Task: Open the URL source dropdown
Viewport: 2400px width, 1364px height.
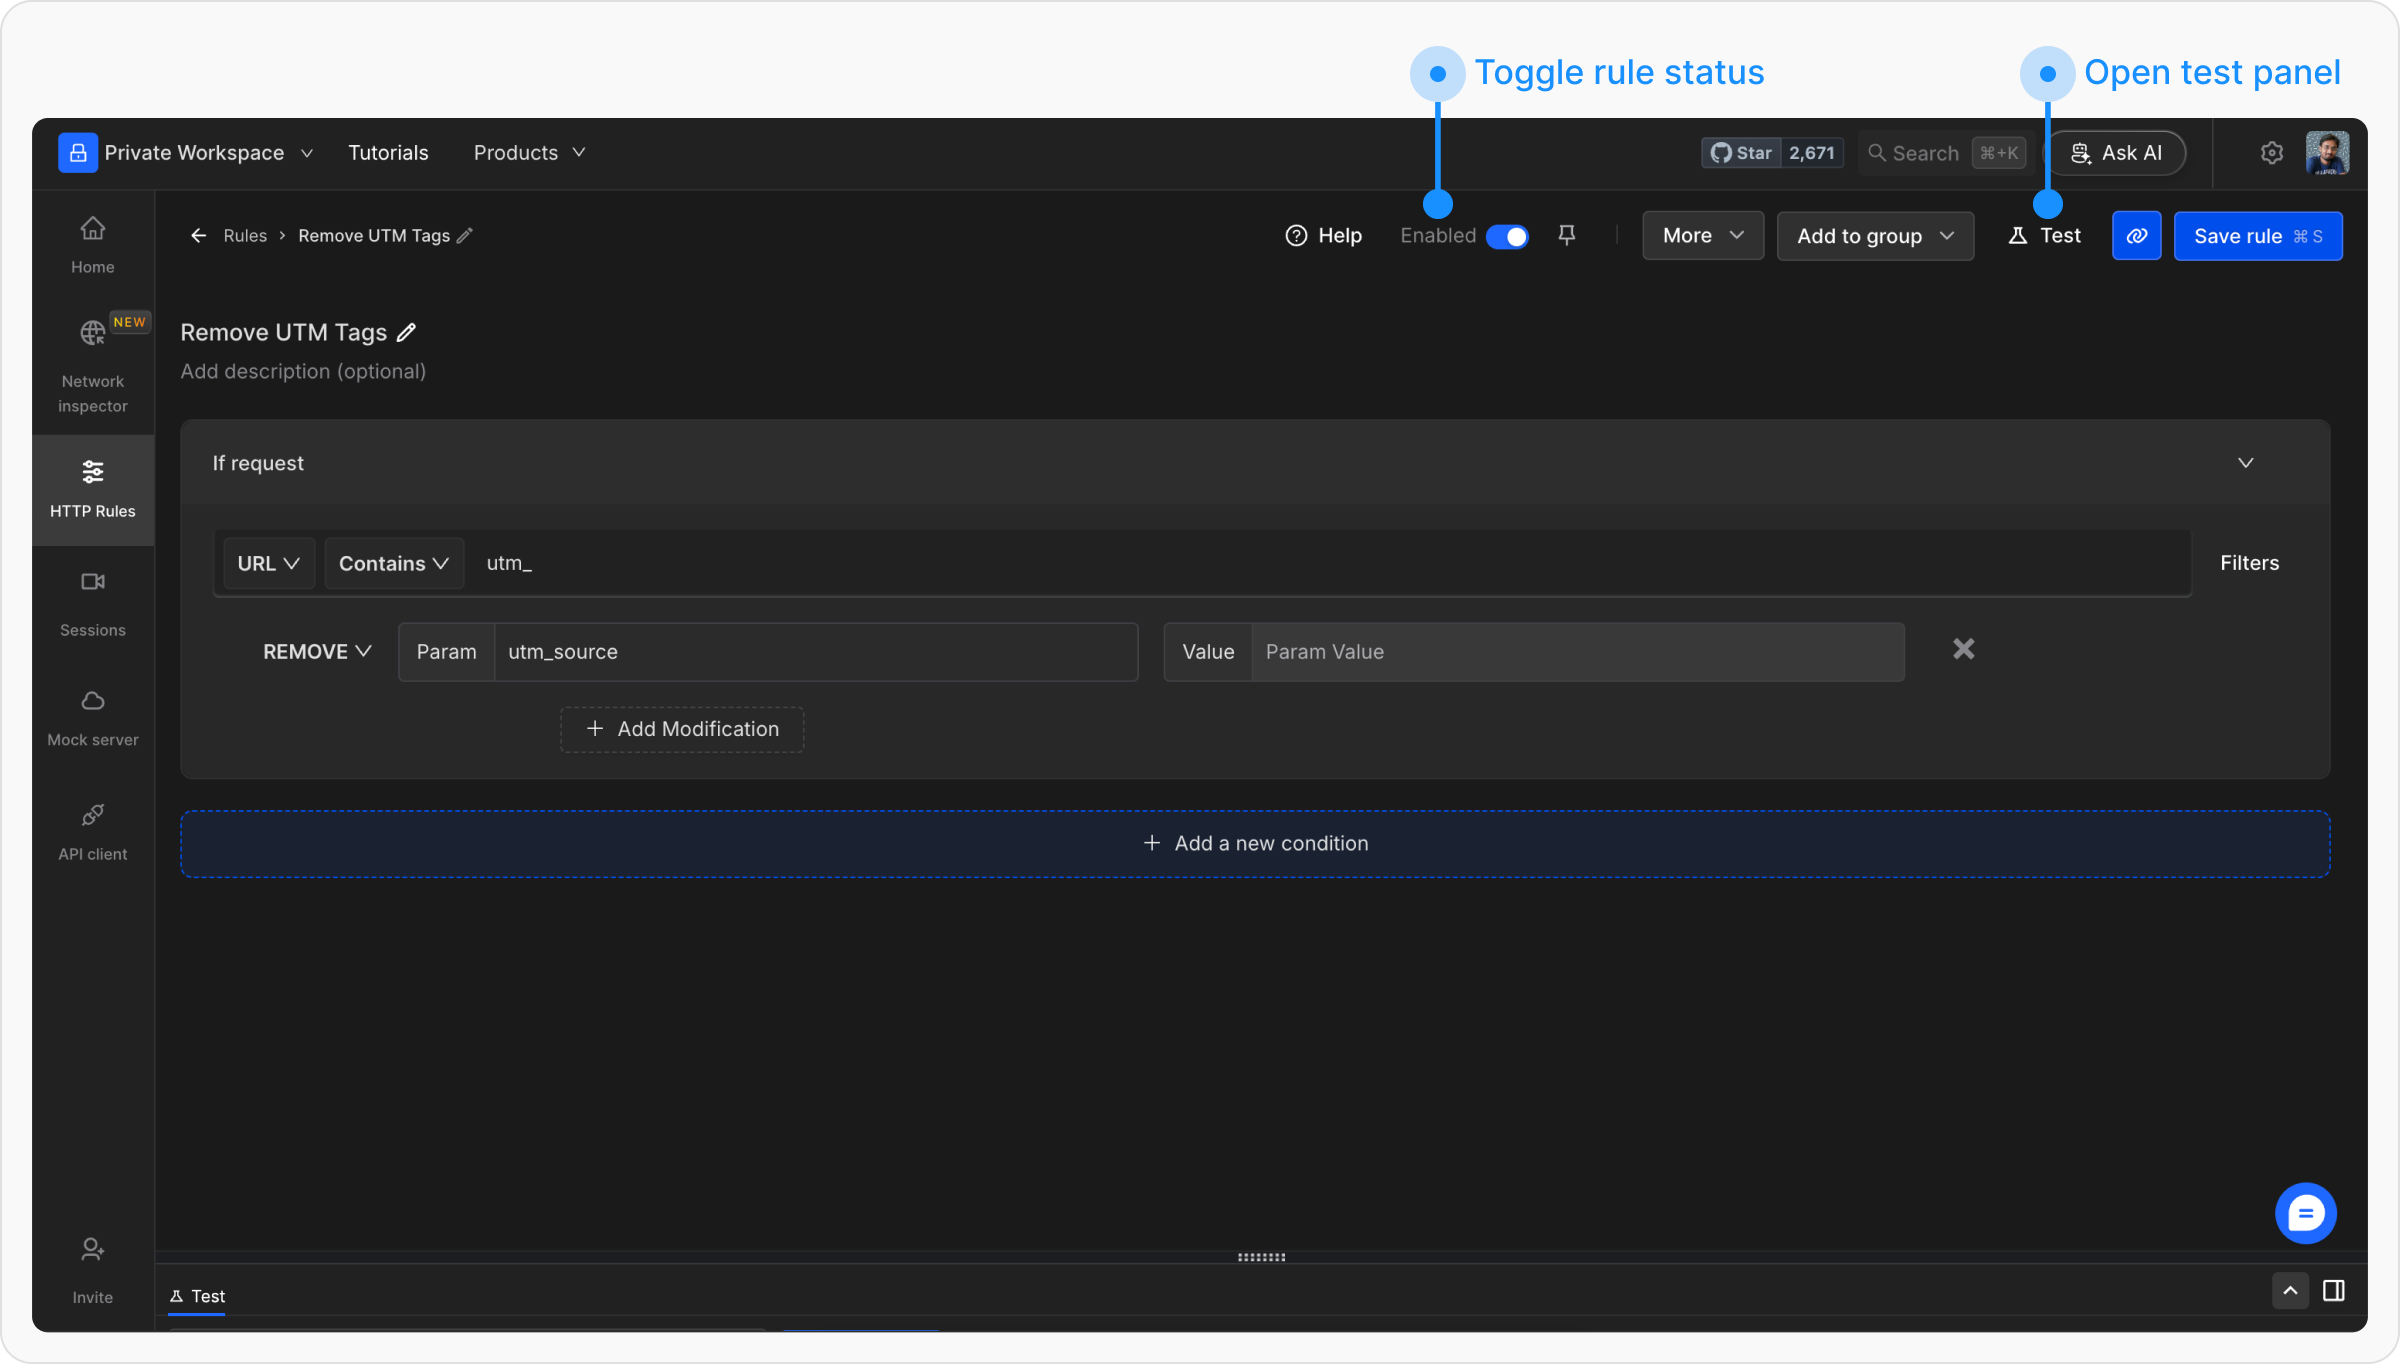Action: (268, 563)
